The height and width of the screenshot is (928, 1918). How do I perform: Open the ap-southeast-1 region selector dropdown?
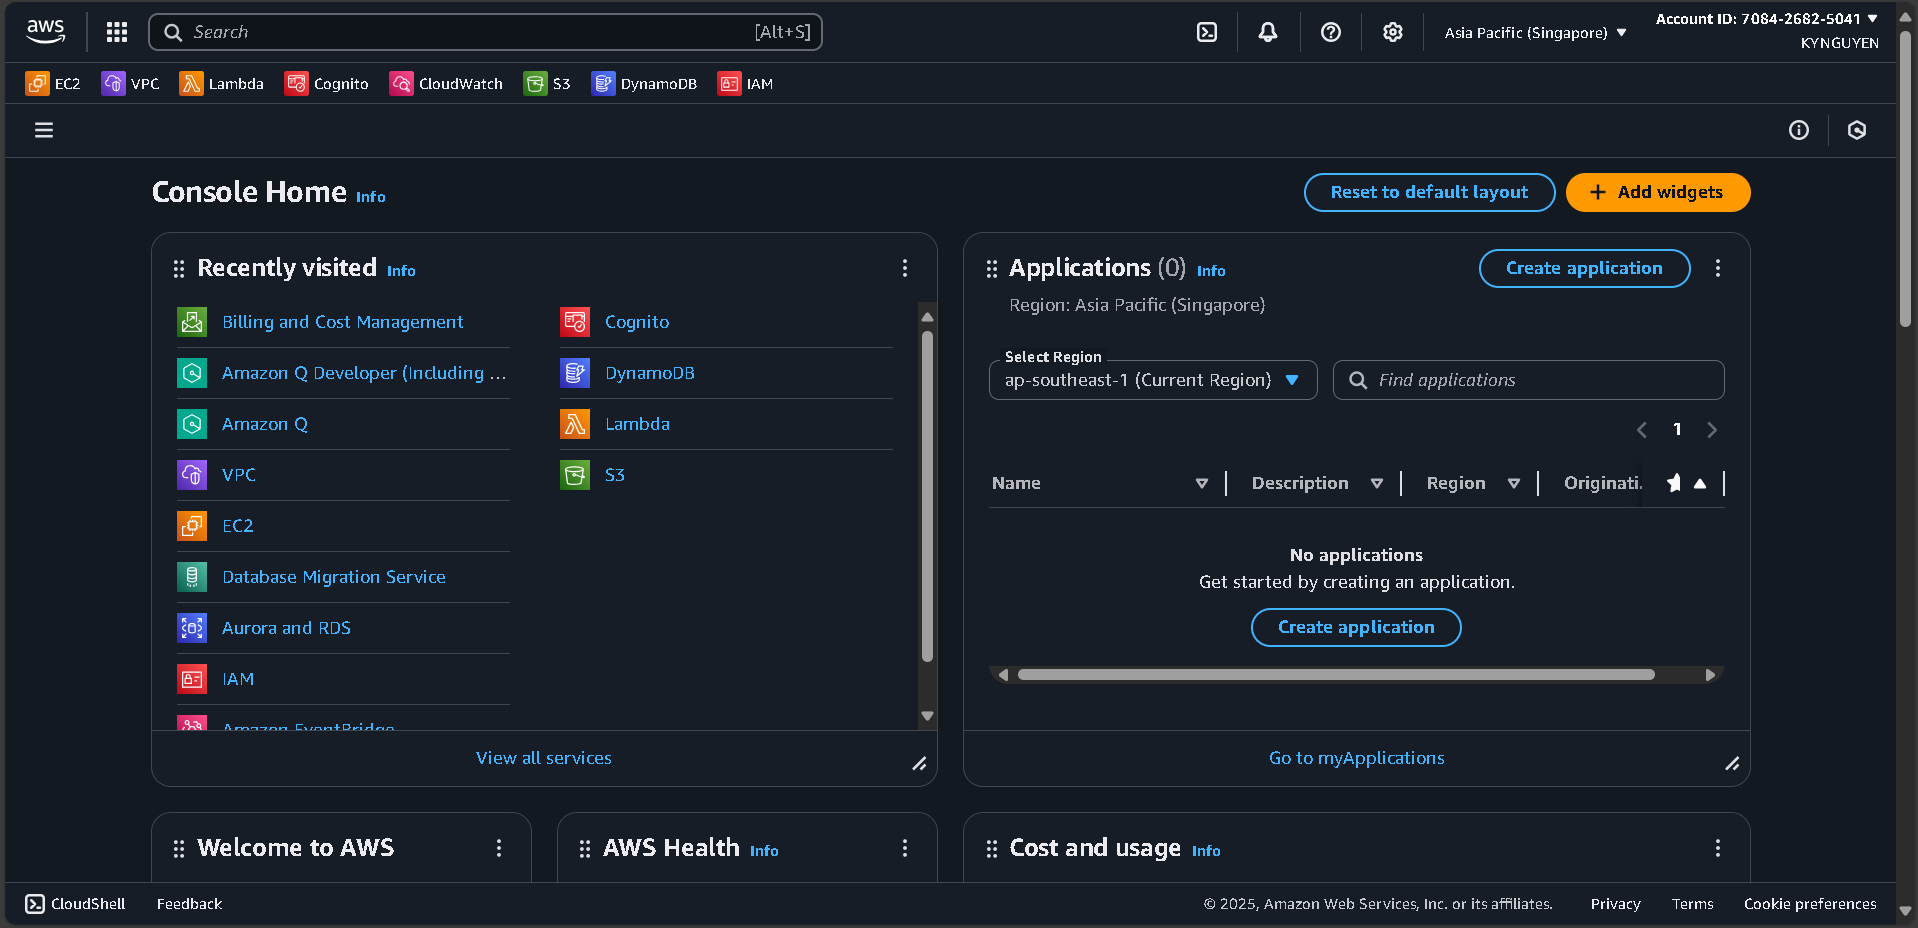(1151, 380)
